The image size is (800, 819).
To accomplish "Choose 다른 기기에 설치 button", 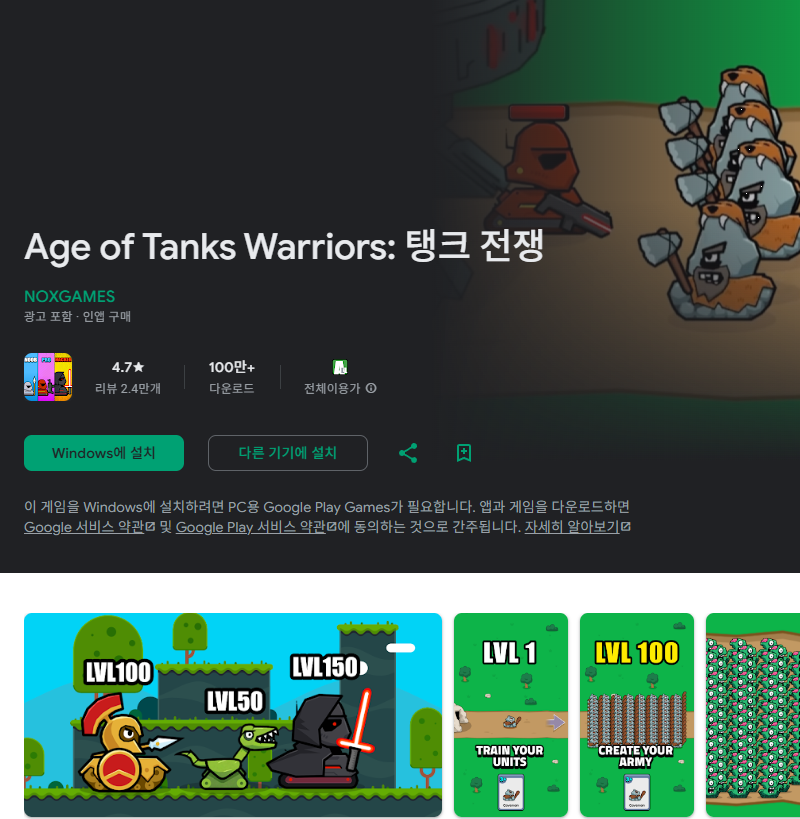I will 288,453.
